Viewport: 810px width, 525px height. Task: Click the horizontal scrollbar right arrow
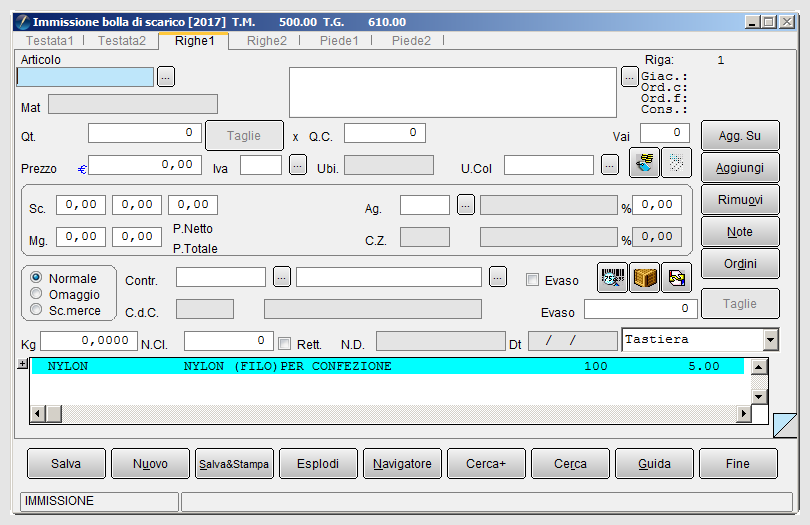click(744, 413)
